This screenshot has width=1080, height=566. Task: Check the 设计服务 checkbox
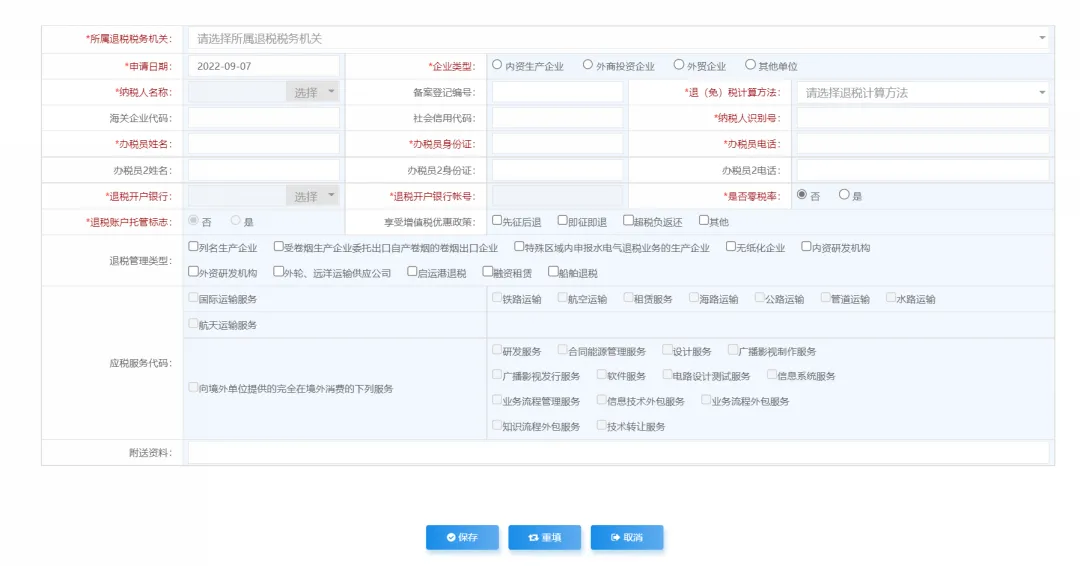point(667,350)
